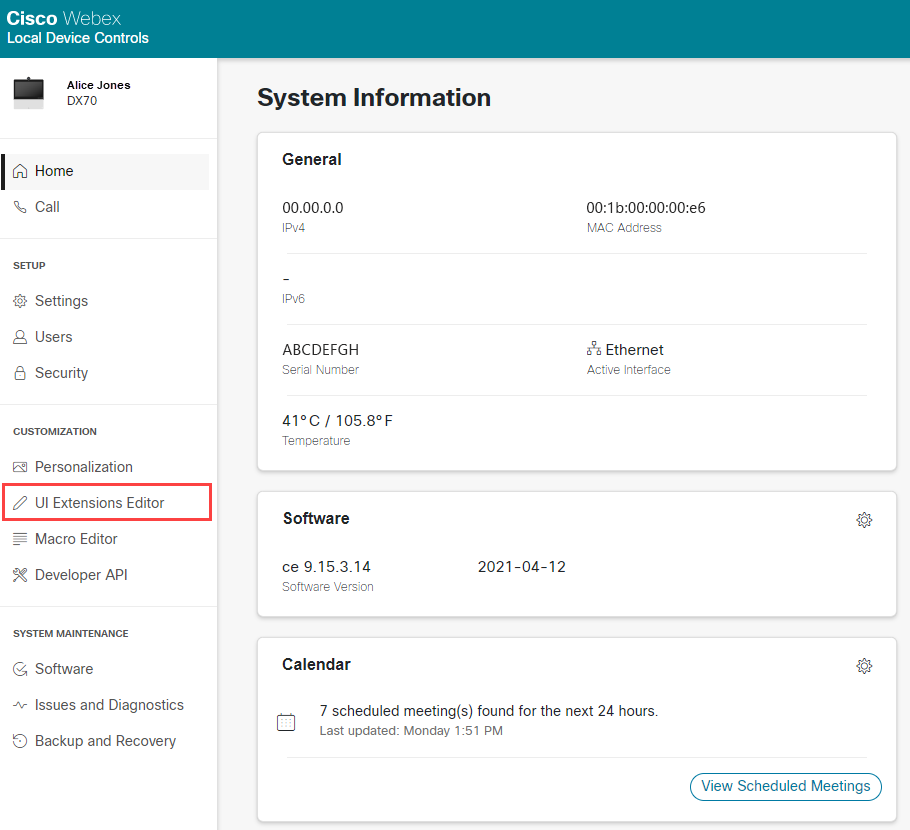Navigate to Software under System Maintenance
The width and height of the screenshot is (910, 830).
(64, 669)
